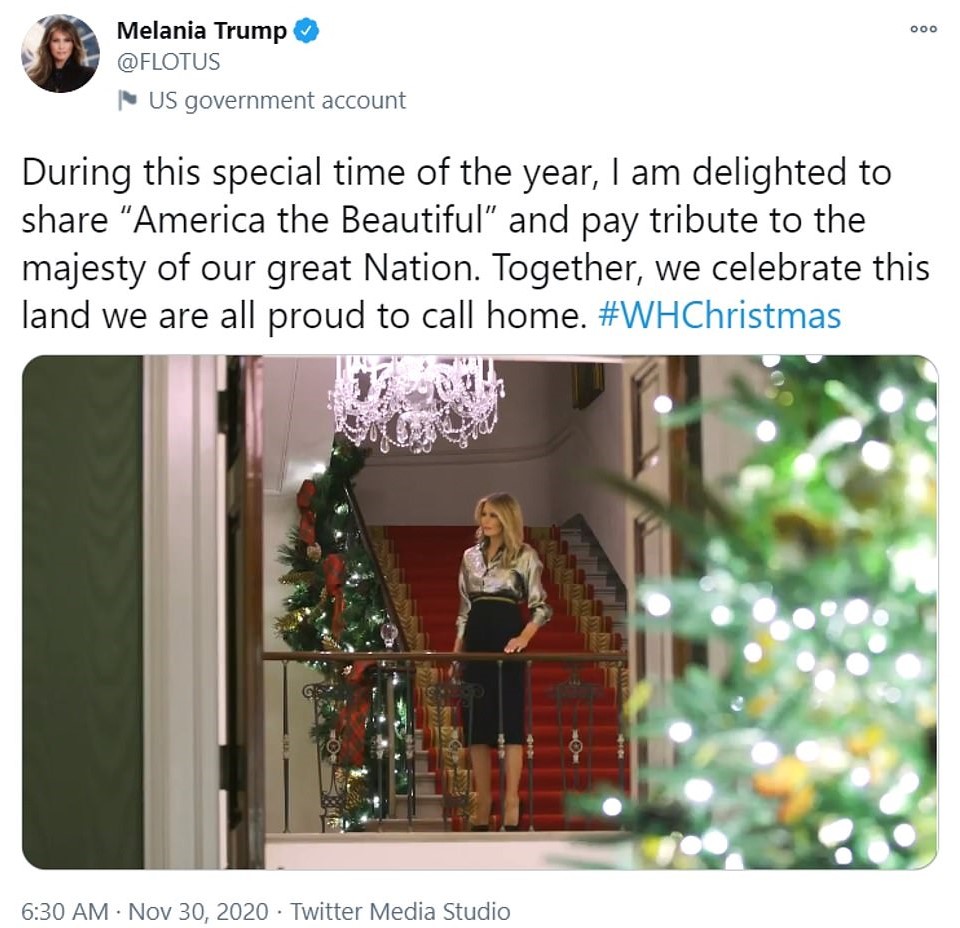Open Melania Trump's profile picture

click(60, 54)
